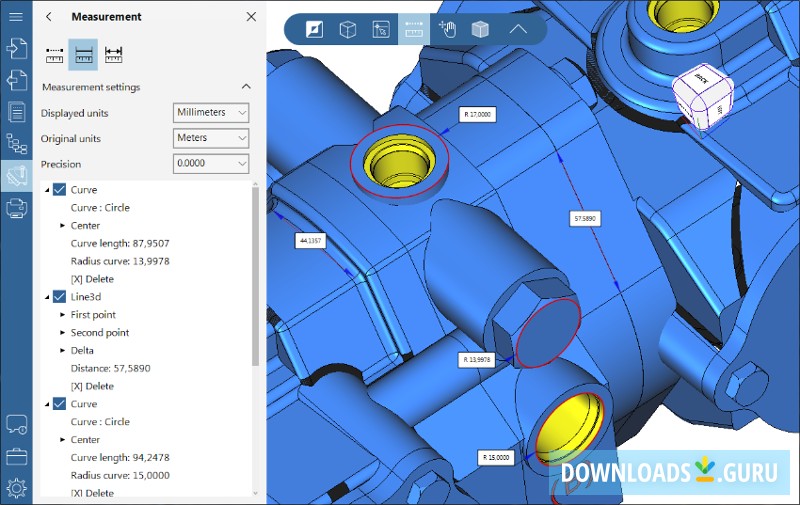Go back using the Measurement panel arrow
800x505 pixels.
pyautogui.click(x=49, y=17)
